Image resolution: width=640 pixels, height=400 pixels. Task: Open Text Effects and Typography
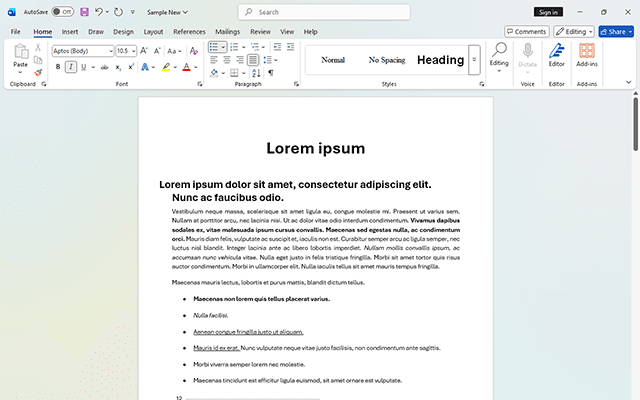(x=145, y=67)
